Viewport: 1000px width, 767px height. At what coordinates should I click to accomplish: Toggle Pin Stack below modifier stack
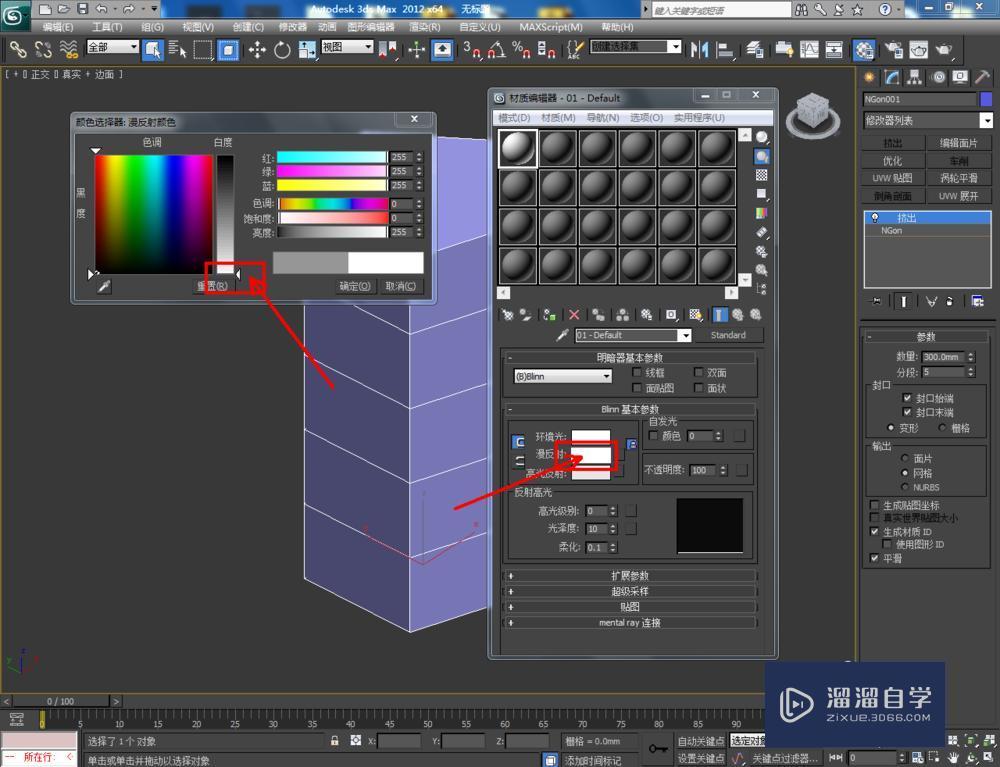point(877,302)
